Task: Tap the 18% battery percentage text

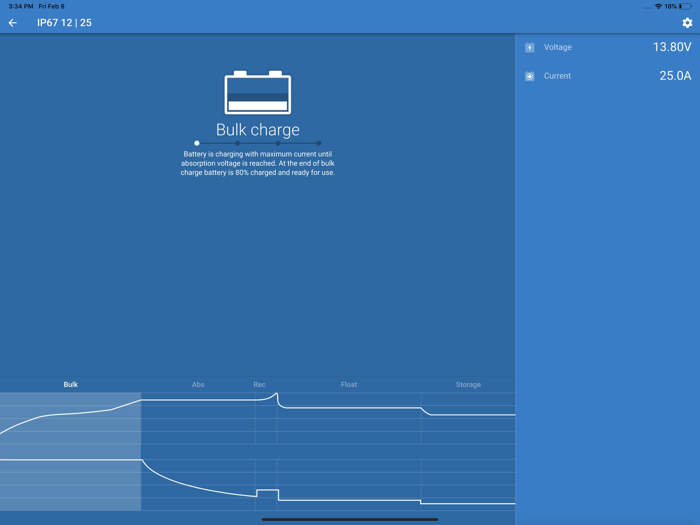Action: tap(671, 6)
